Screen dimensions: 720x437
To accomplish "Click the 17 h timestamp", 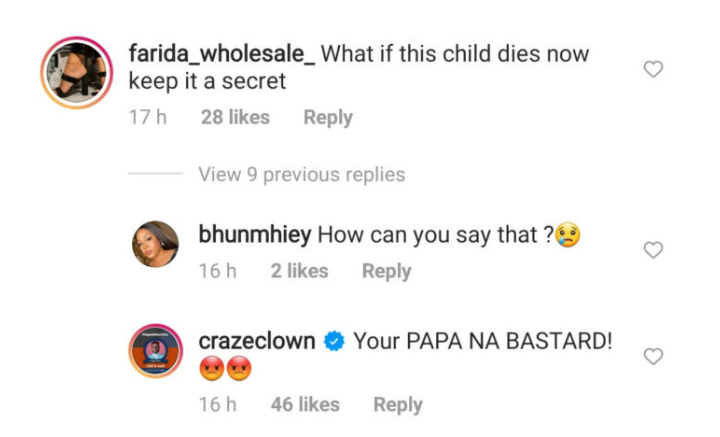I will (147, 117).
